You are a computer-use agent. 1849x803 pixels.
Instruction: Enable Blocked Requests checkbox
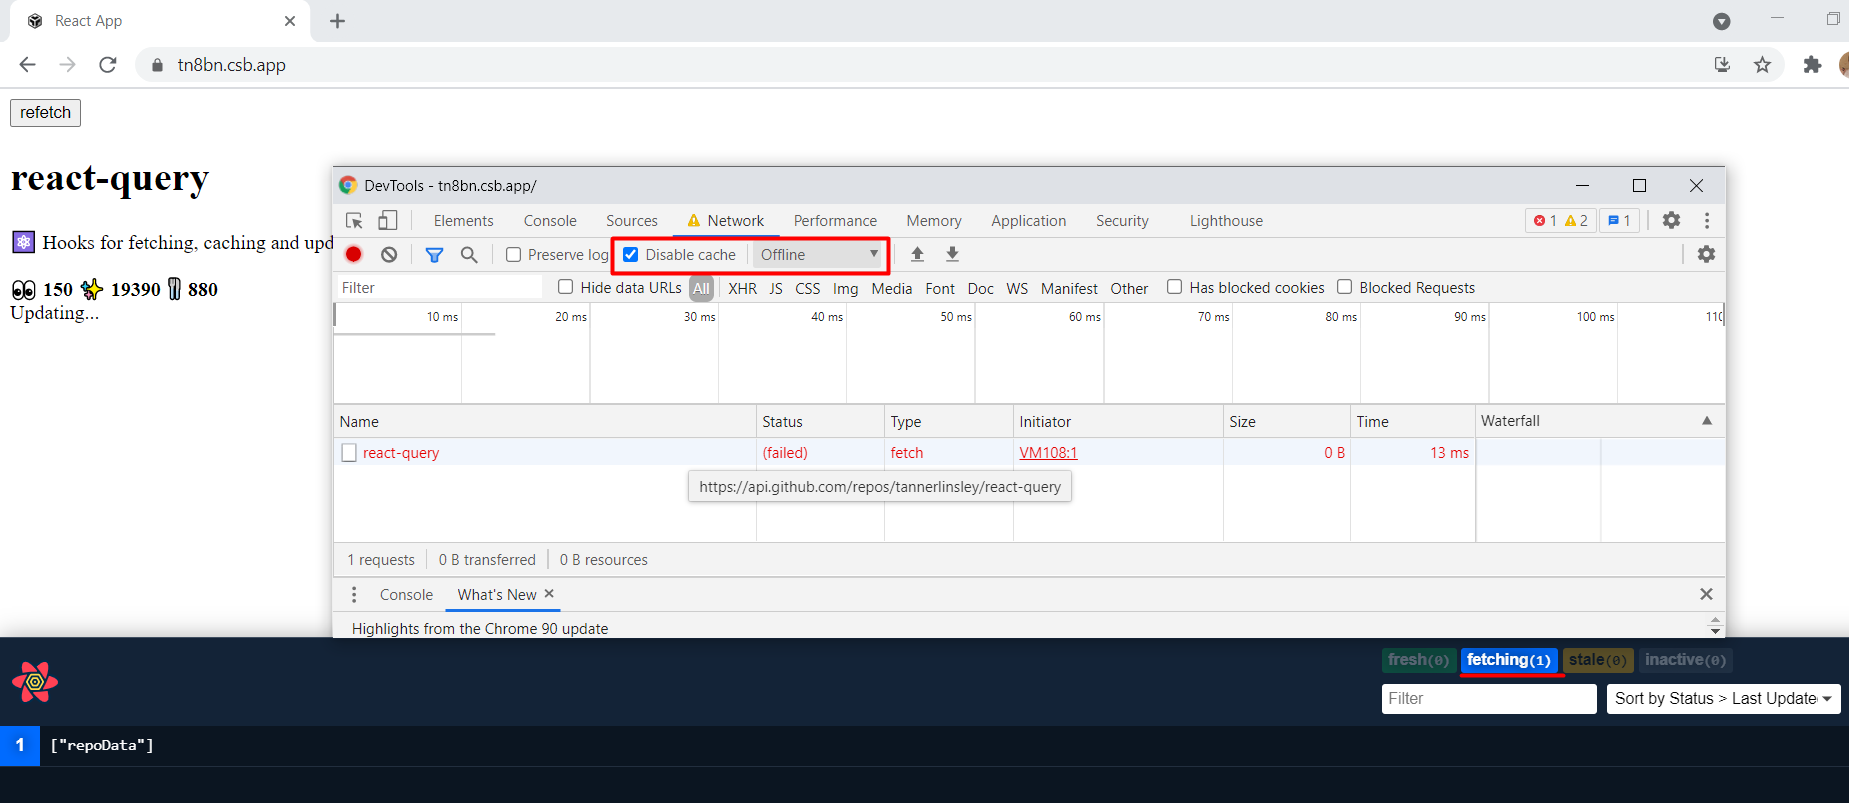pos(1345,287)
